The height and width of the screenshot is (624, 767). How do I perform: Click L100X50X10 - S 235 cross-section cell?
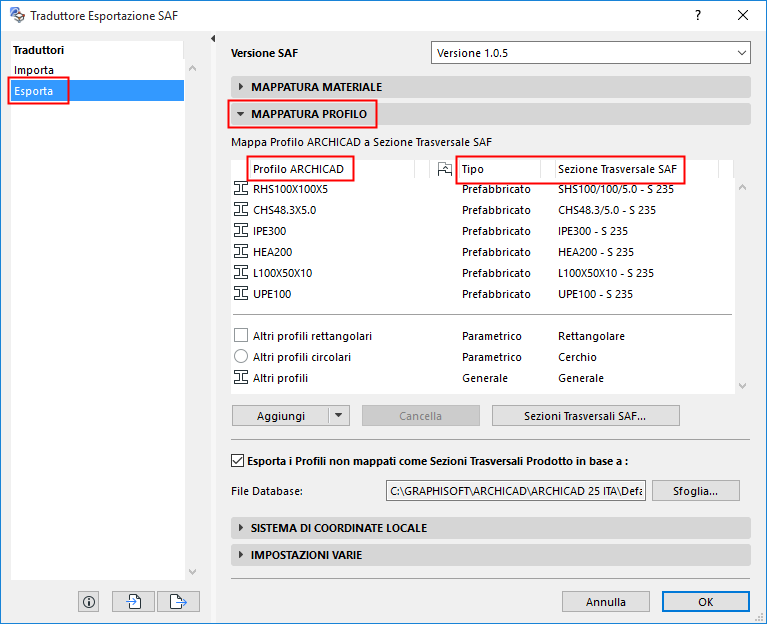606,273
